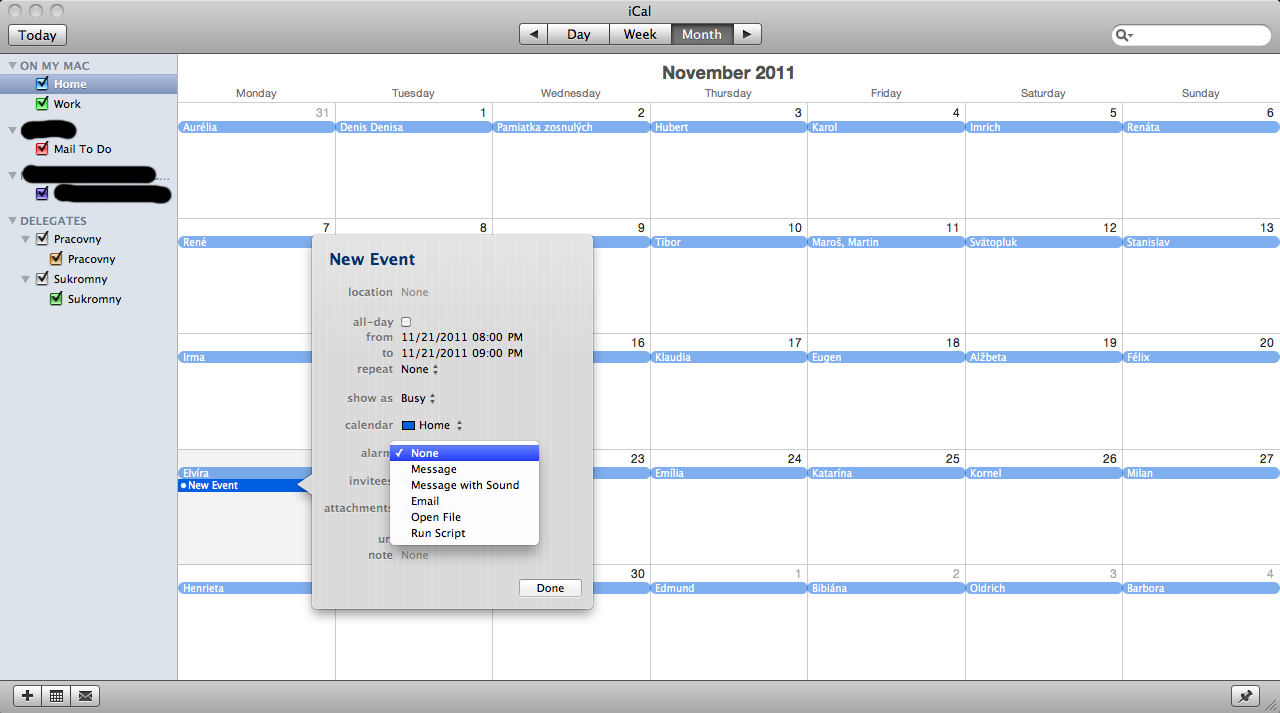Click the from date 11/21/2011 08:00 PM

(462, 337)
